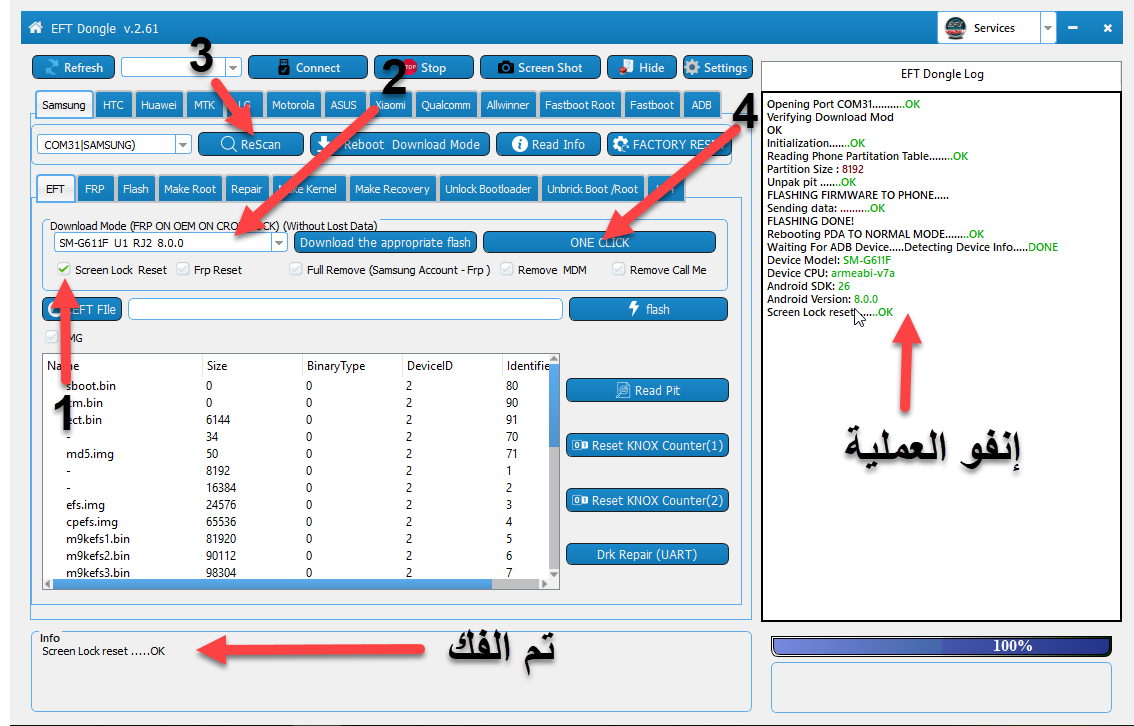Click the flash lightning bolt icon
The width and height of the screenshot is (1134, 726).
click(x=634, y=309)
